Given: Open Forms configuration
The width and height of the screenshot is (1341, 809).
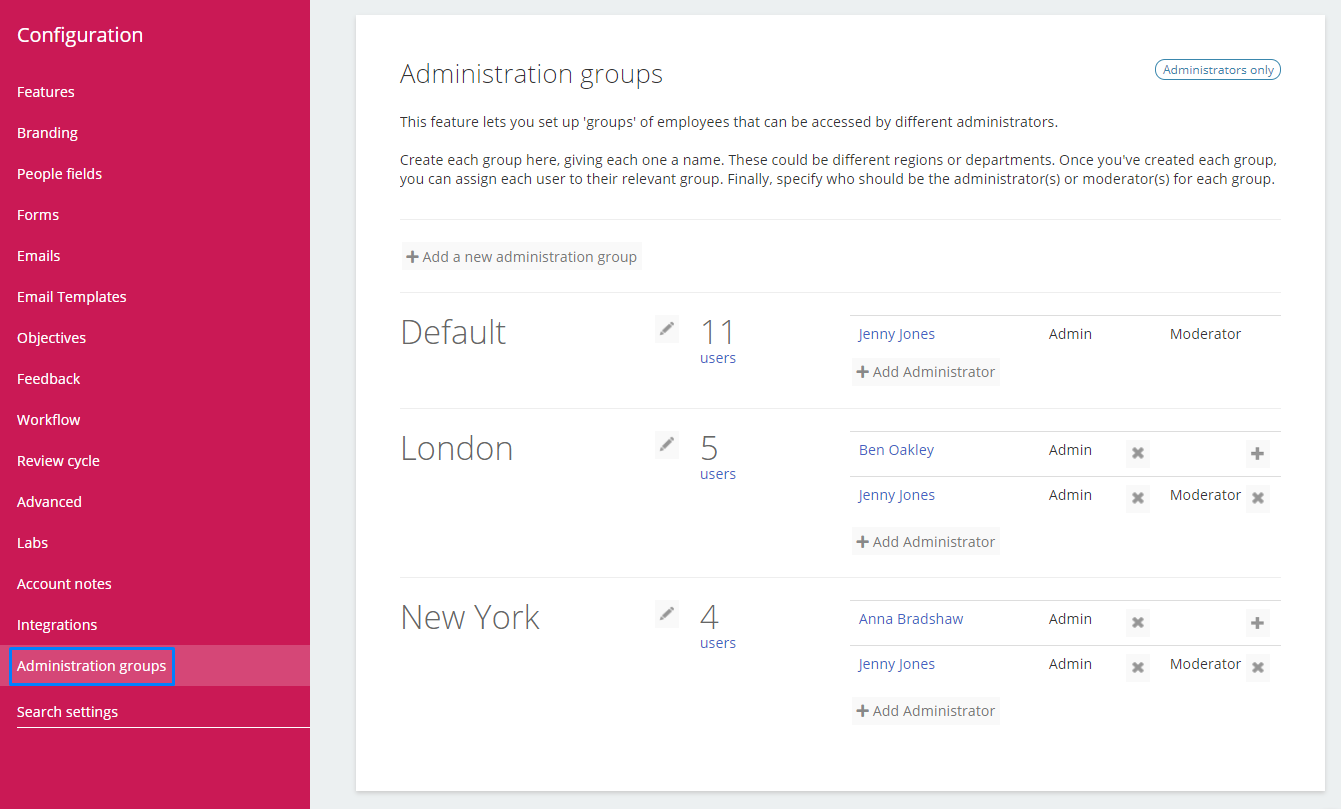Looking at the screenshot, I should [38, 215].
